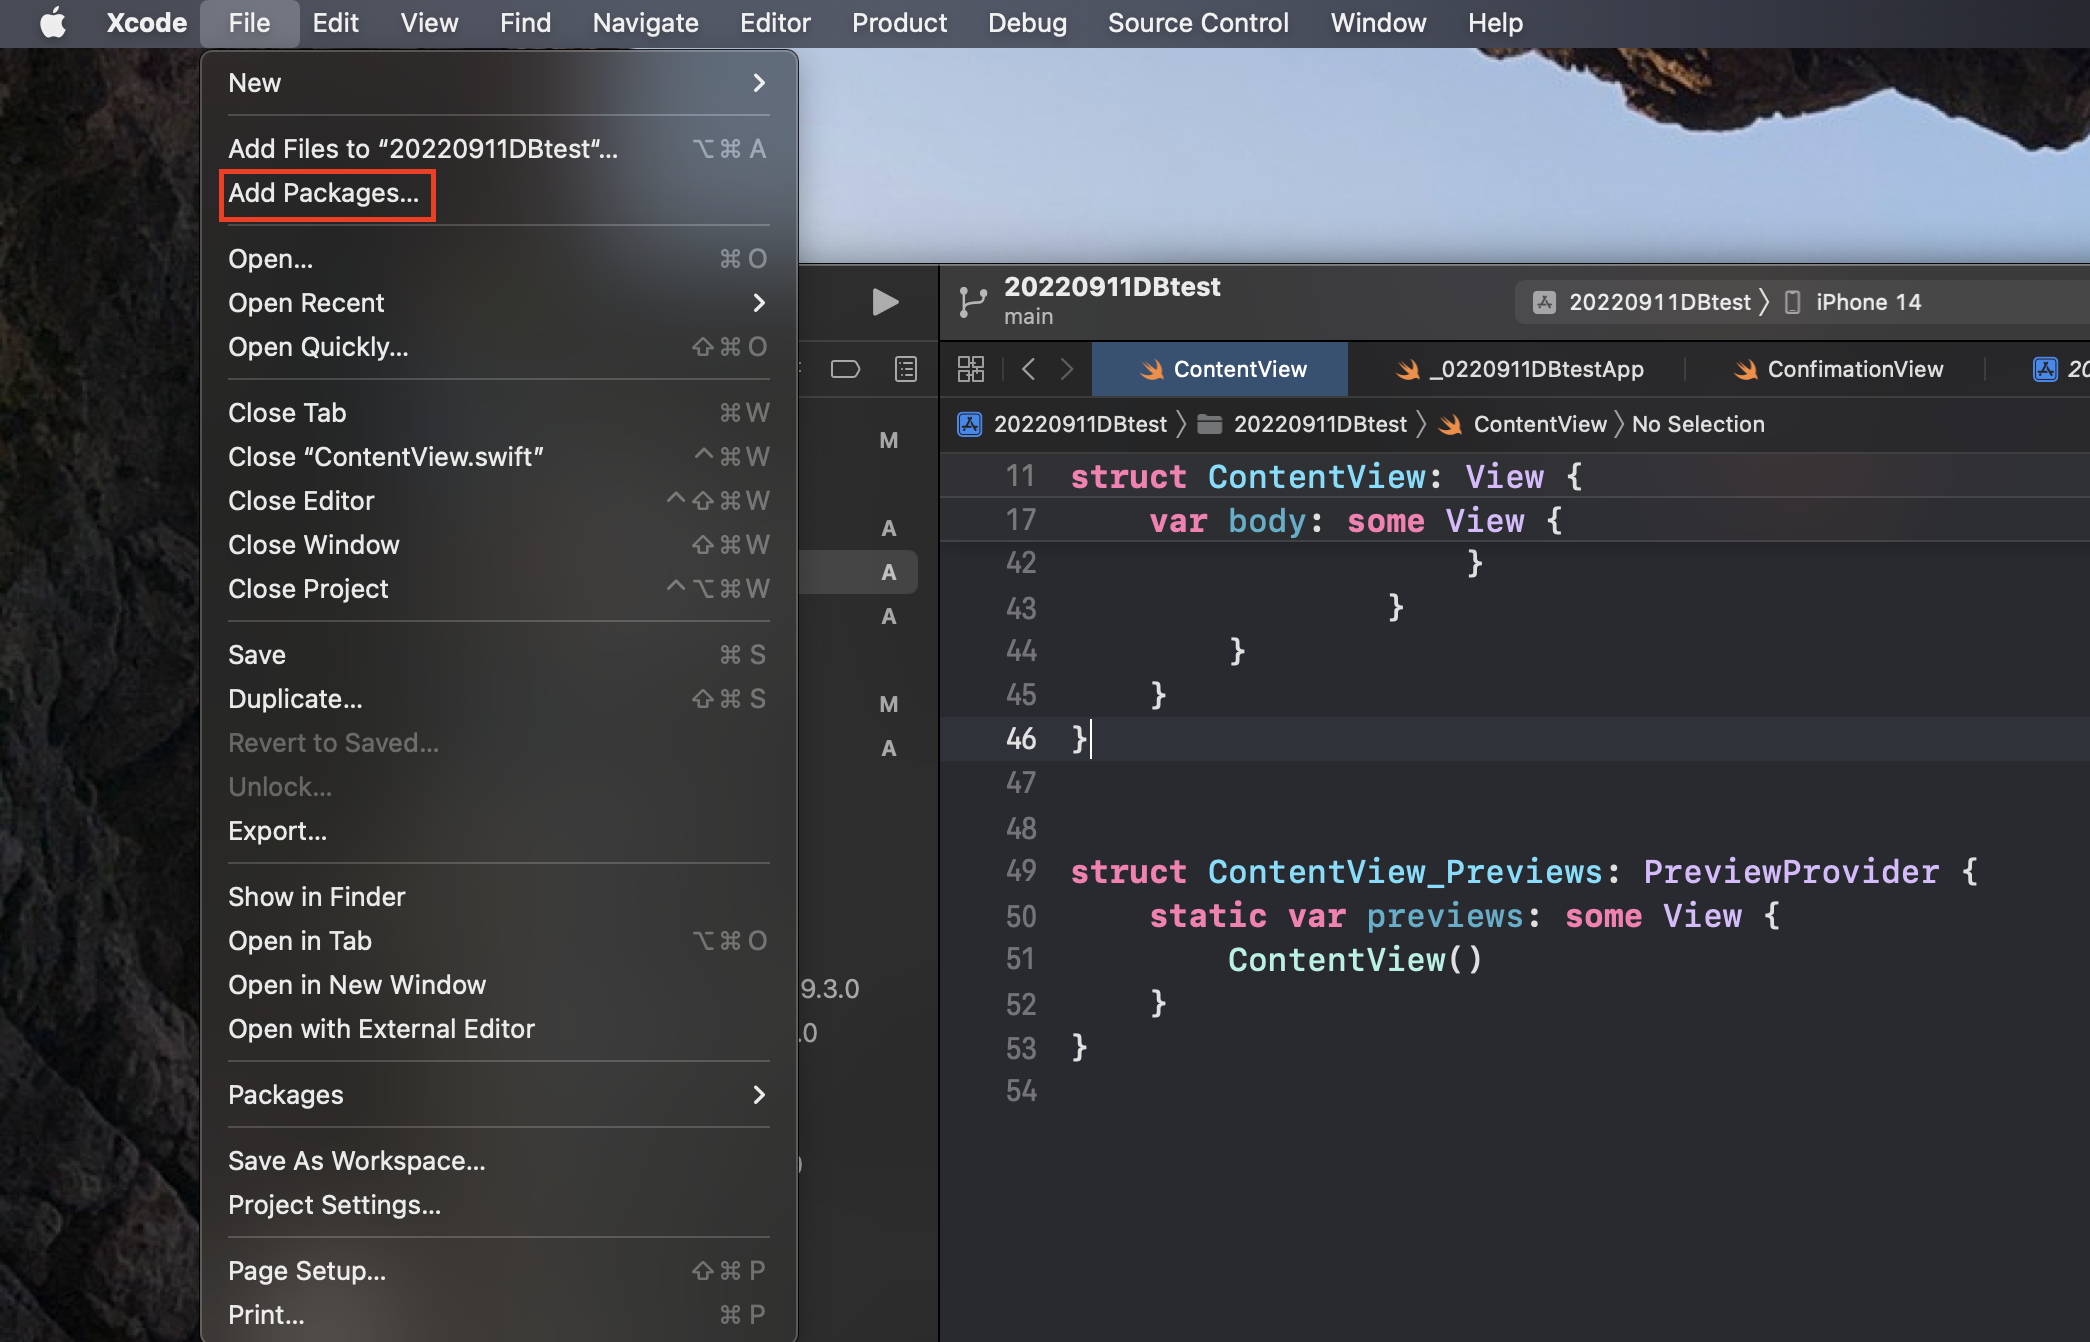Open the Apple menu
Image resolution: width=2090 pixels, height=1342 pixels.
[53, 22]
